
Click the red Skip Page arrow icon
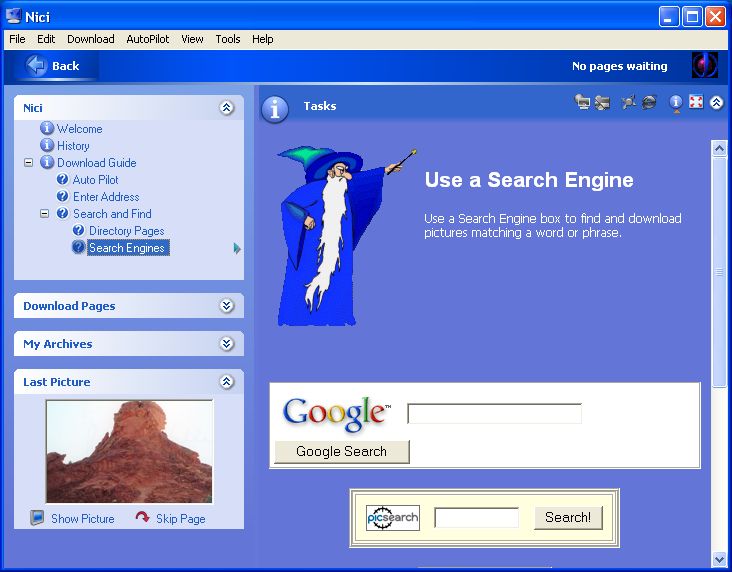(x=142, y=517)
